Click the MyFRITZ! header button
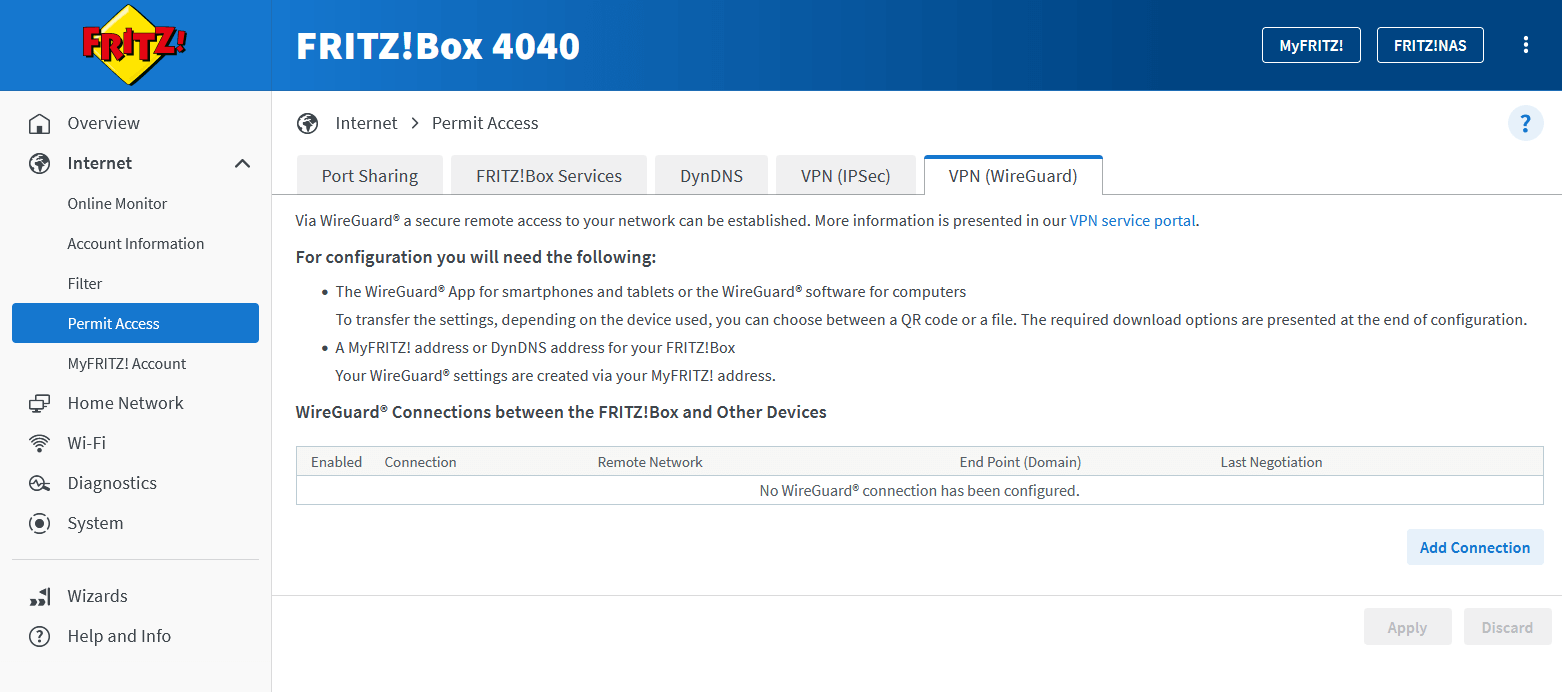Image resolution: width=1562 pixels, height=692 pixels. 1311,45
